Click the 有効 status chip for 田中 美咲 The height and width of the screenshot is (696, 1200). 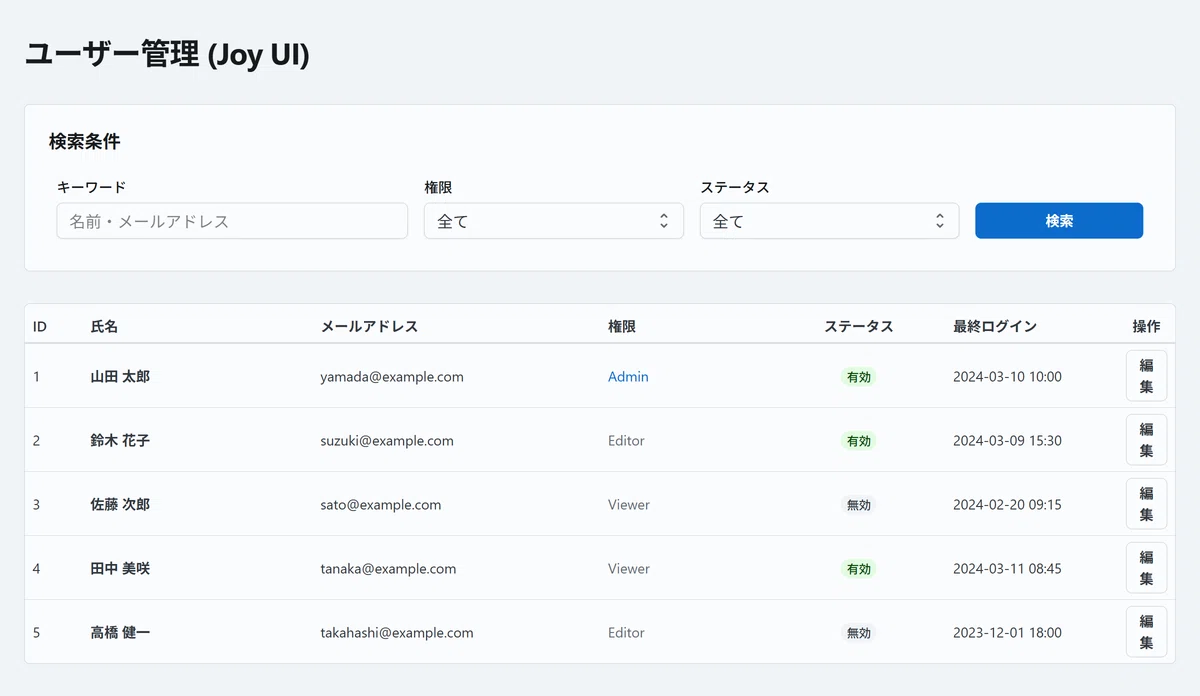pyautogui.click(x=859, y=569)
